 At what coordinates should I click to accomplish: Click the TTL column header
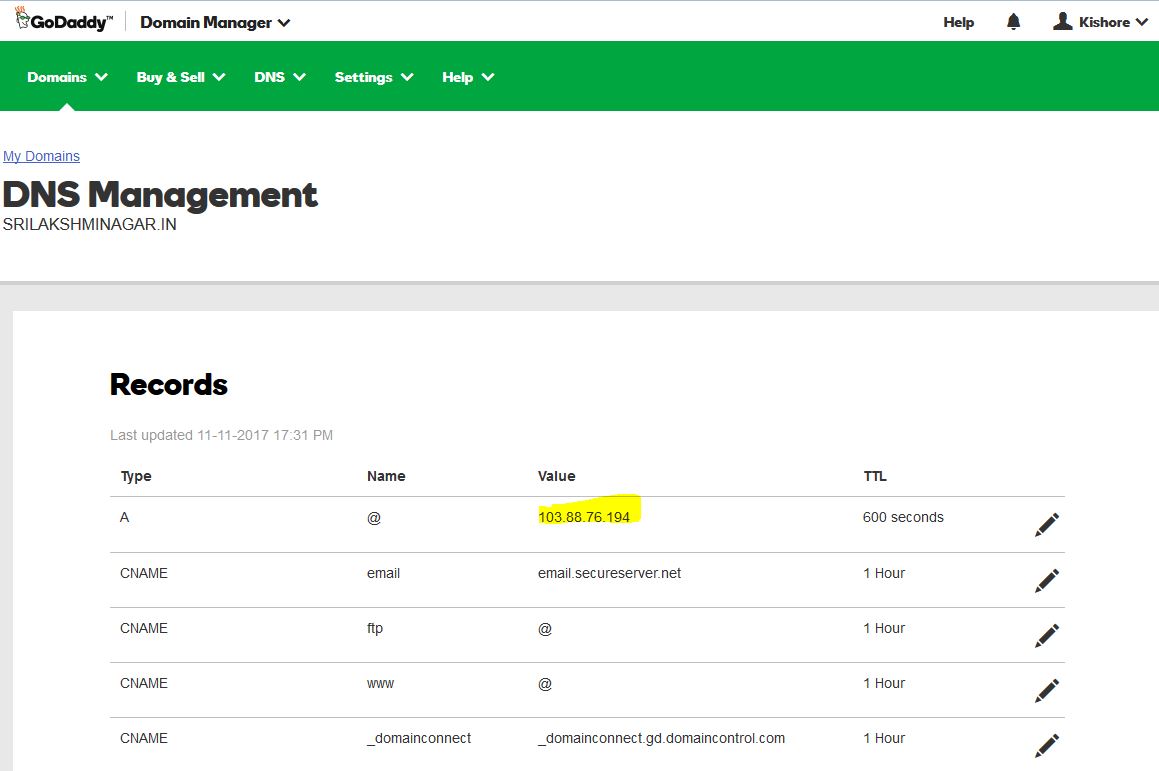point(874,476)
